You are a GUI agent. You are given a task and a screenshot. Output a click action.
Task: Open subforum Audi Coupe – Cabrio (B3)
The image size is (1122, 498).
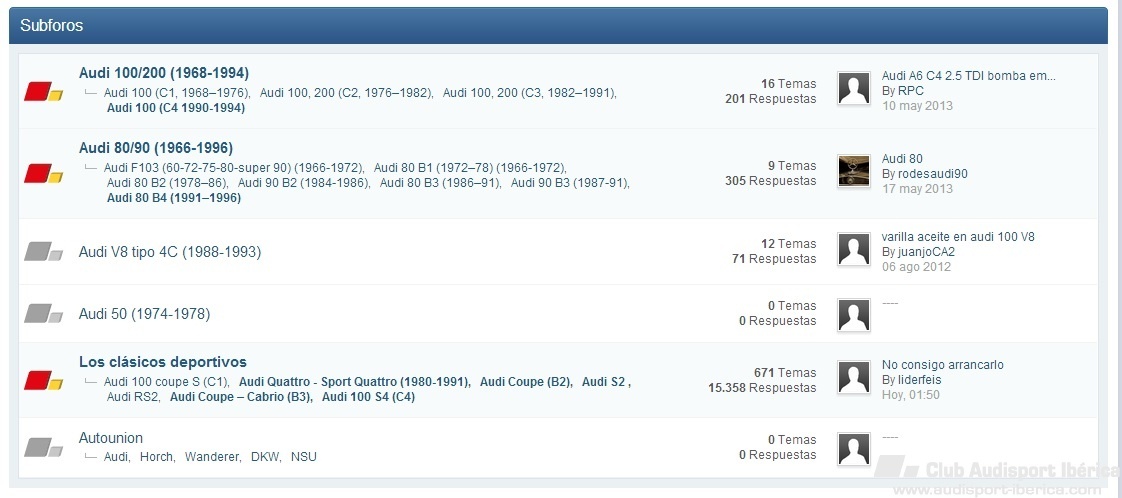tap(241, 397)
